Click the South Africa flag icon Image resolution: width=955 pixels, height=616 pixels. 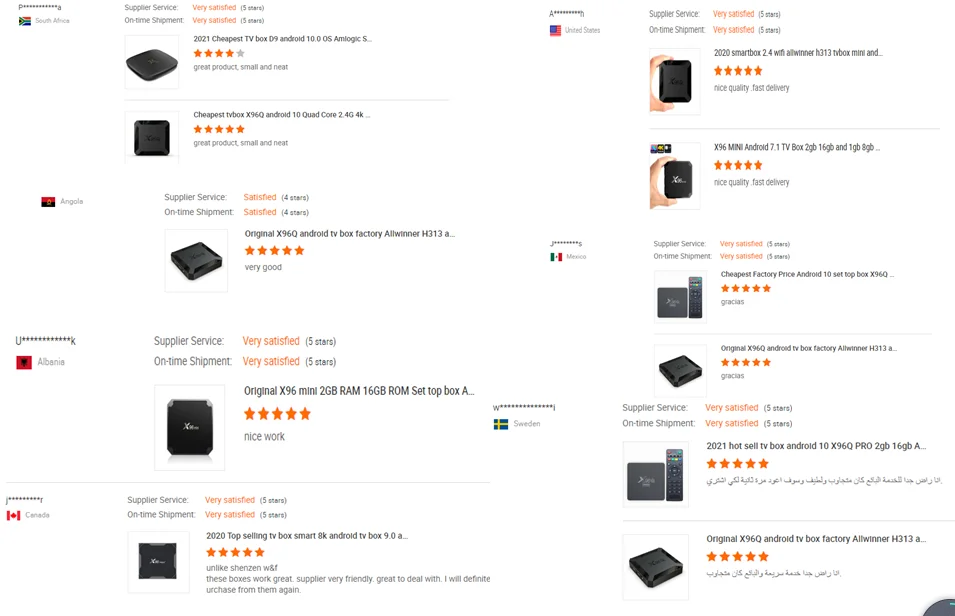(25, 21)
